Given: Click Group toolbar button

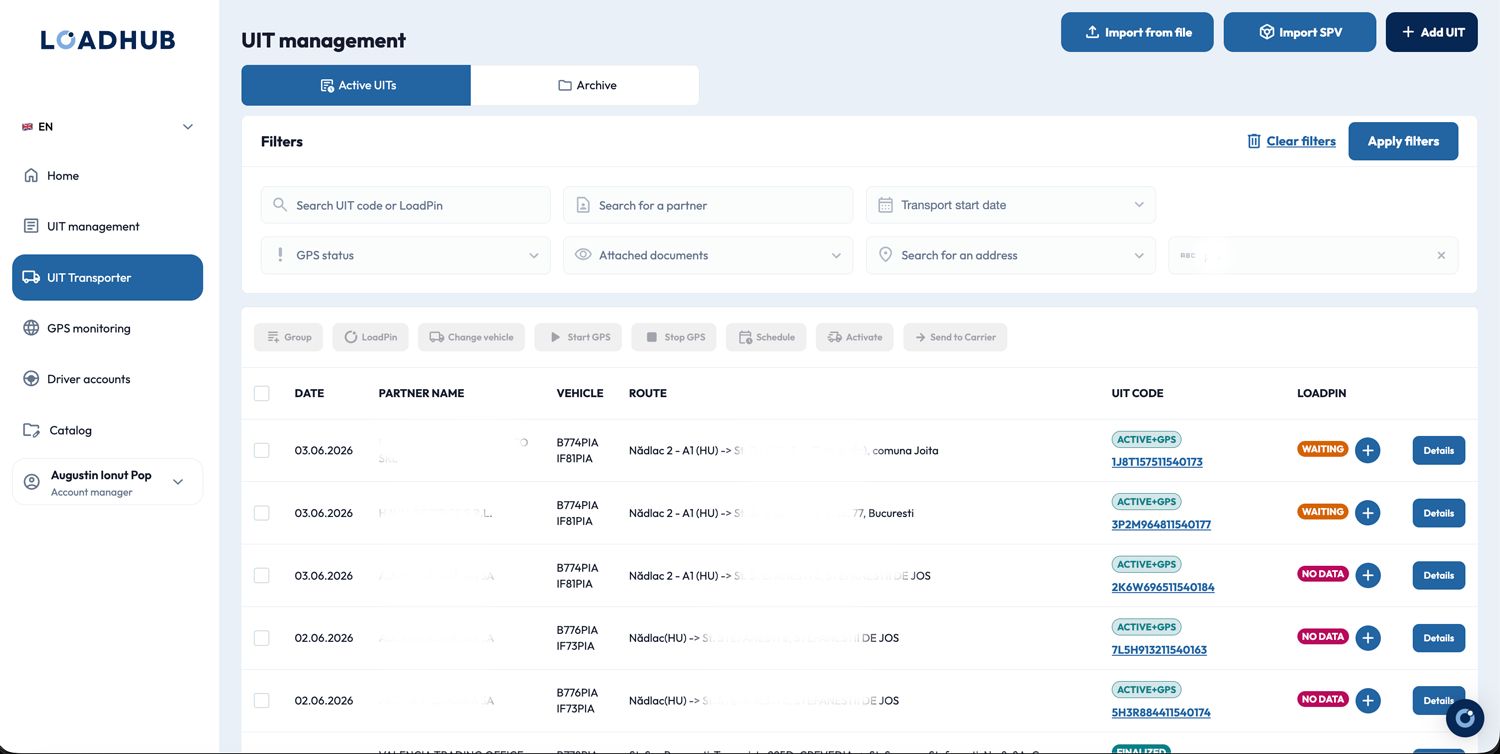Looking at the screenshot, I should (288, 337).
